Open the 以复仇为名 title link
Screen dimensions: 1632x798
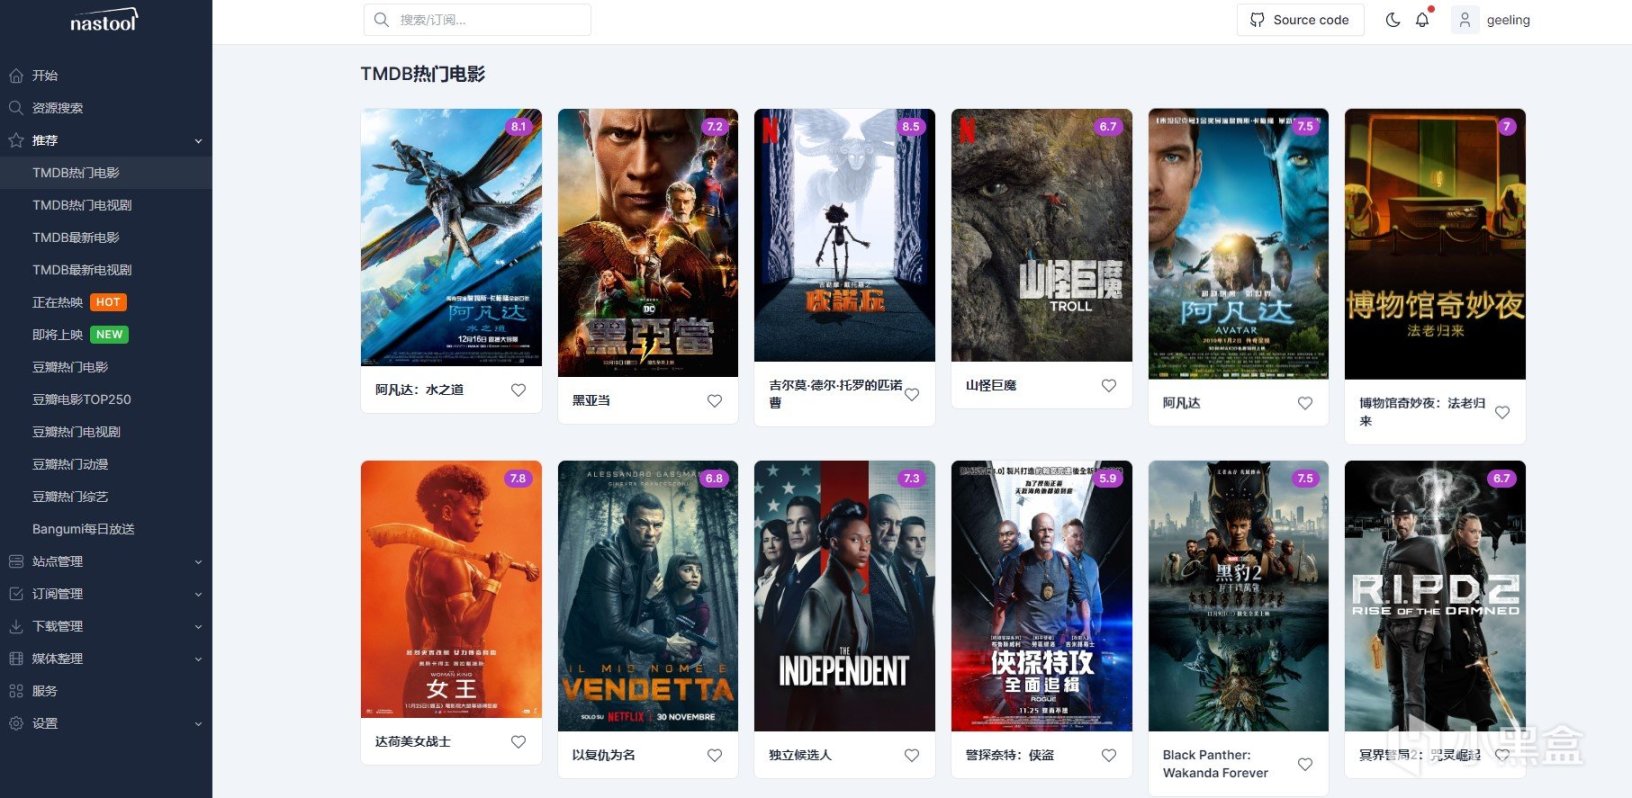point(604,756)
